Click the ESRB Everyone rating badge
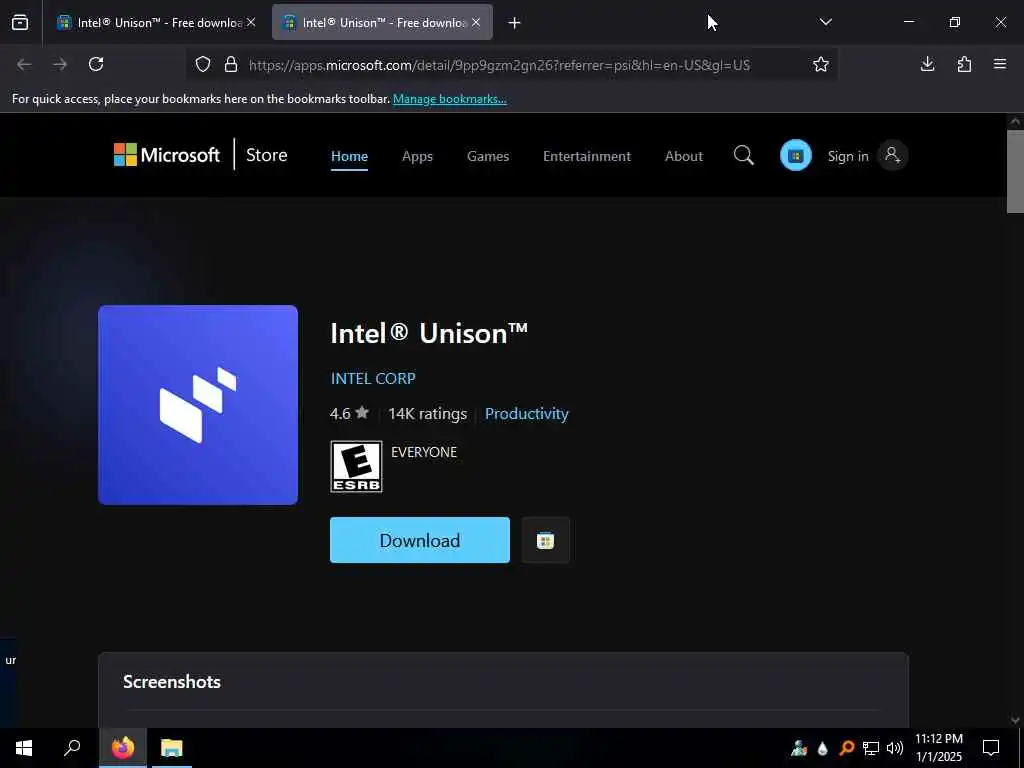 [x=357, y=466]
